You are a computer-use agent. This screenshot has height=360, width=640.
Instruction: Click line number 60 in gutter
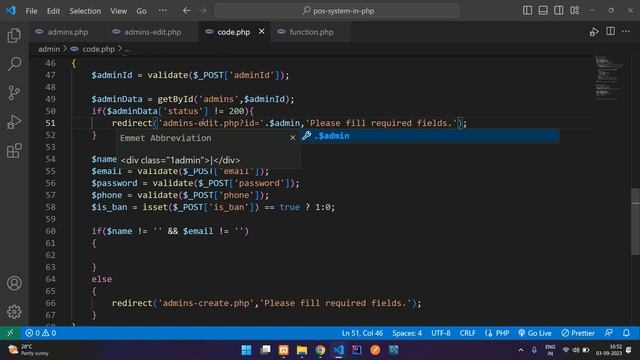point(50,231)
